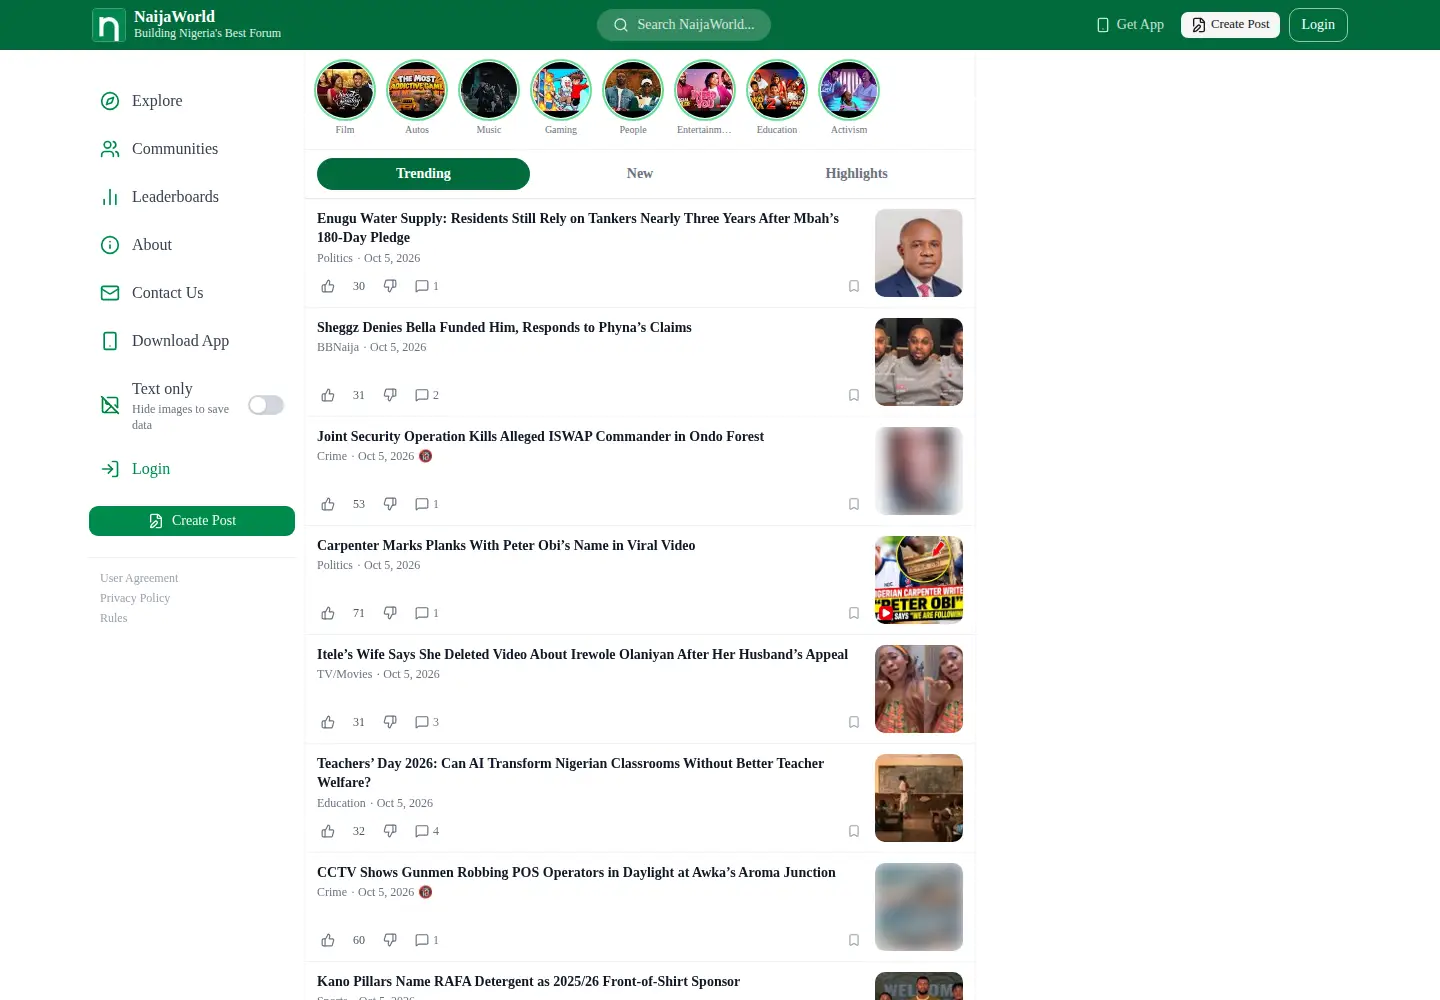
Task: Dislike the Itele's Wife post
Action: point(390,722)
